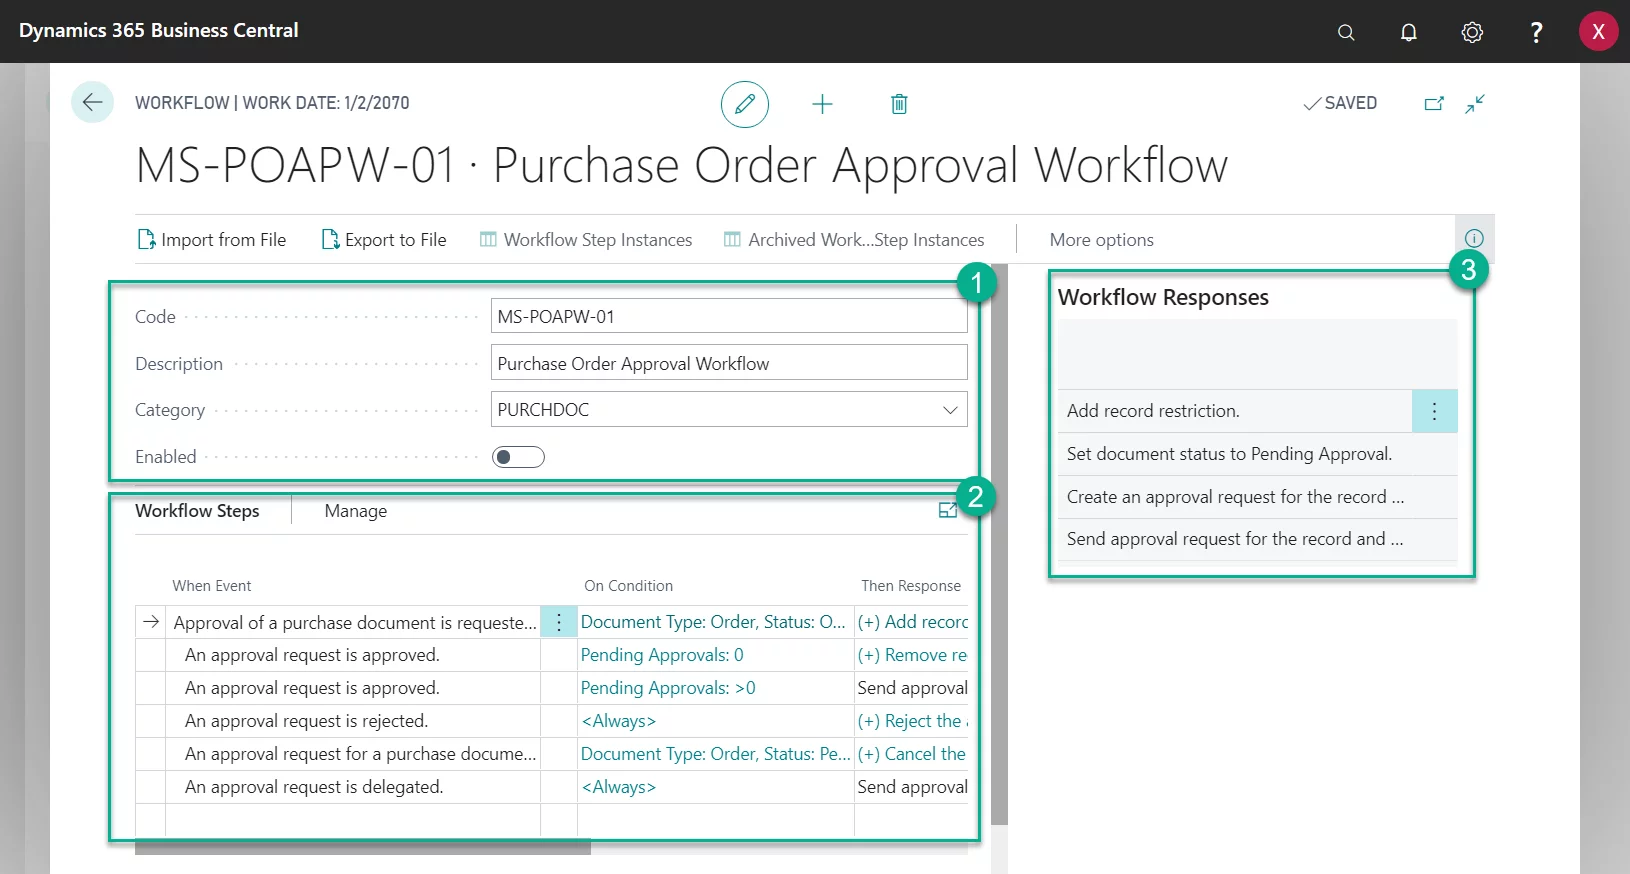Viewport: 1630px width, 874px height.
Task: Click the plus icon to create new workflow
Action: click(822, 104)
